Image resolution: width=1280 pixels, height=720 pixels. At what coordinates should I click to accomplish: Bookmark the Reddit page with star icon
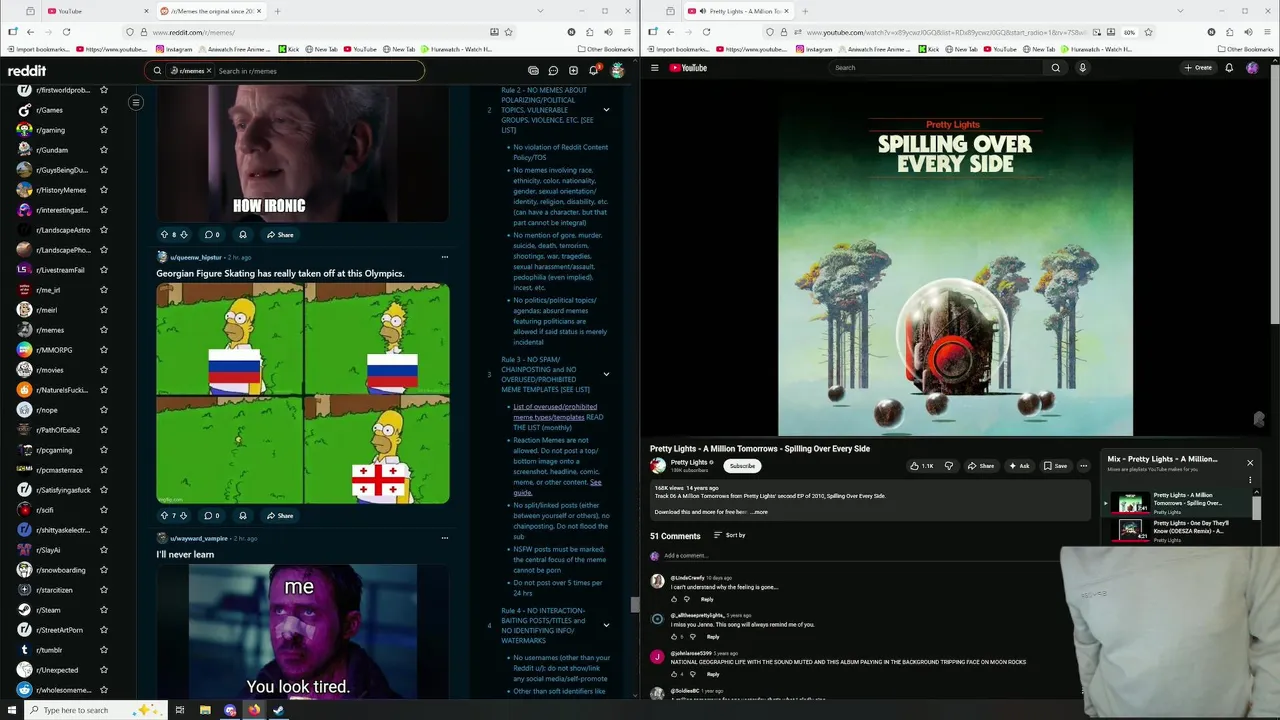click(509, 32)
